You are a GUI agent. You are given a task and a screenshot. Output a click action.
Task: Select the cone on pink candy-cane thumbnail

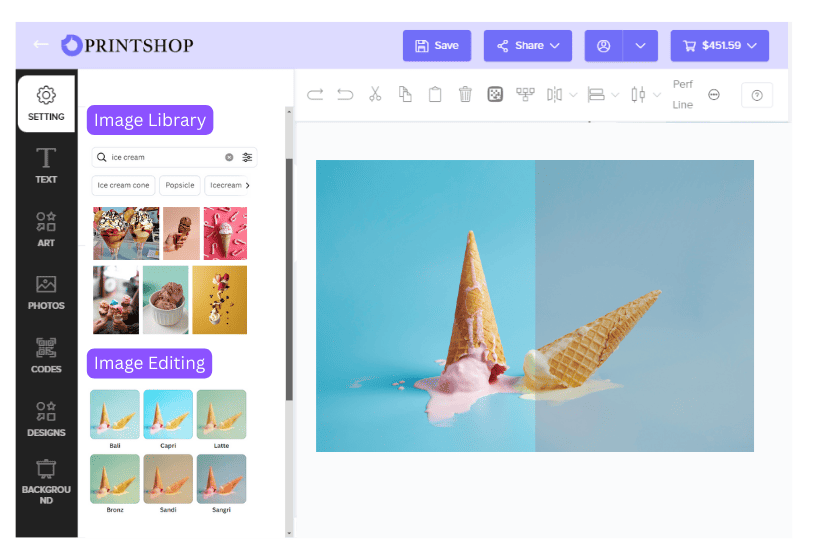(x=225, y=233)
